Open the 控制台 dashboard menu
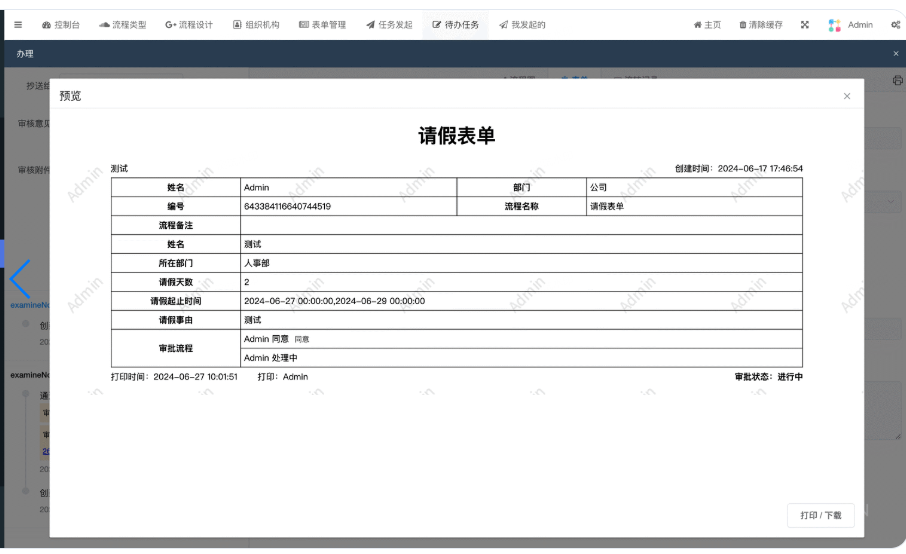The width and height of the screenshot is (906, 554). 62,25
